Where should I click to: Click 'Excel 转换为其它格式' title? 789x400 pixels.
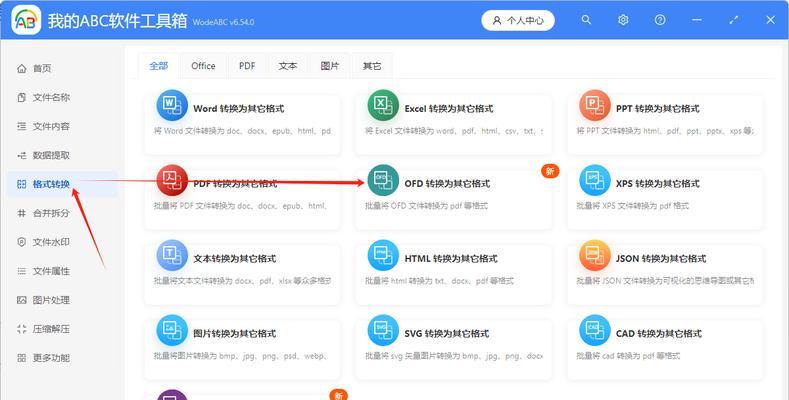point(449,109)
